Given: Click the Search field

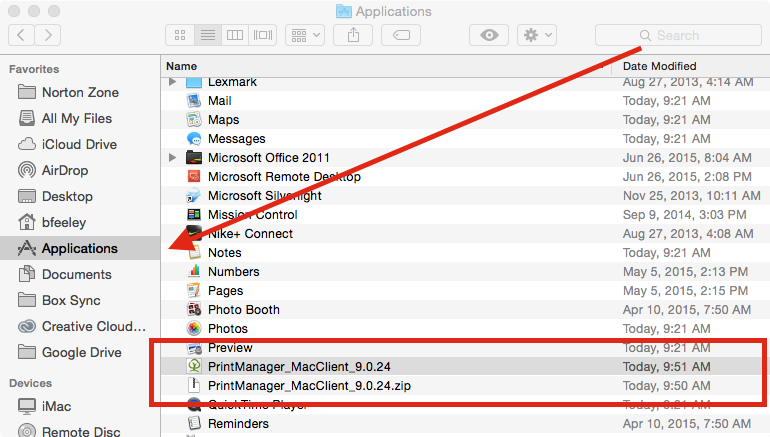Looking at the screenshot, I should 678,35.
